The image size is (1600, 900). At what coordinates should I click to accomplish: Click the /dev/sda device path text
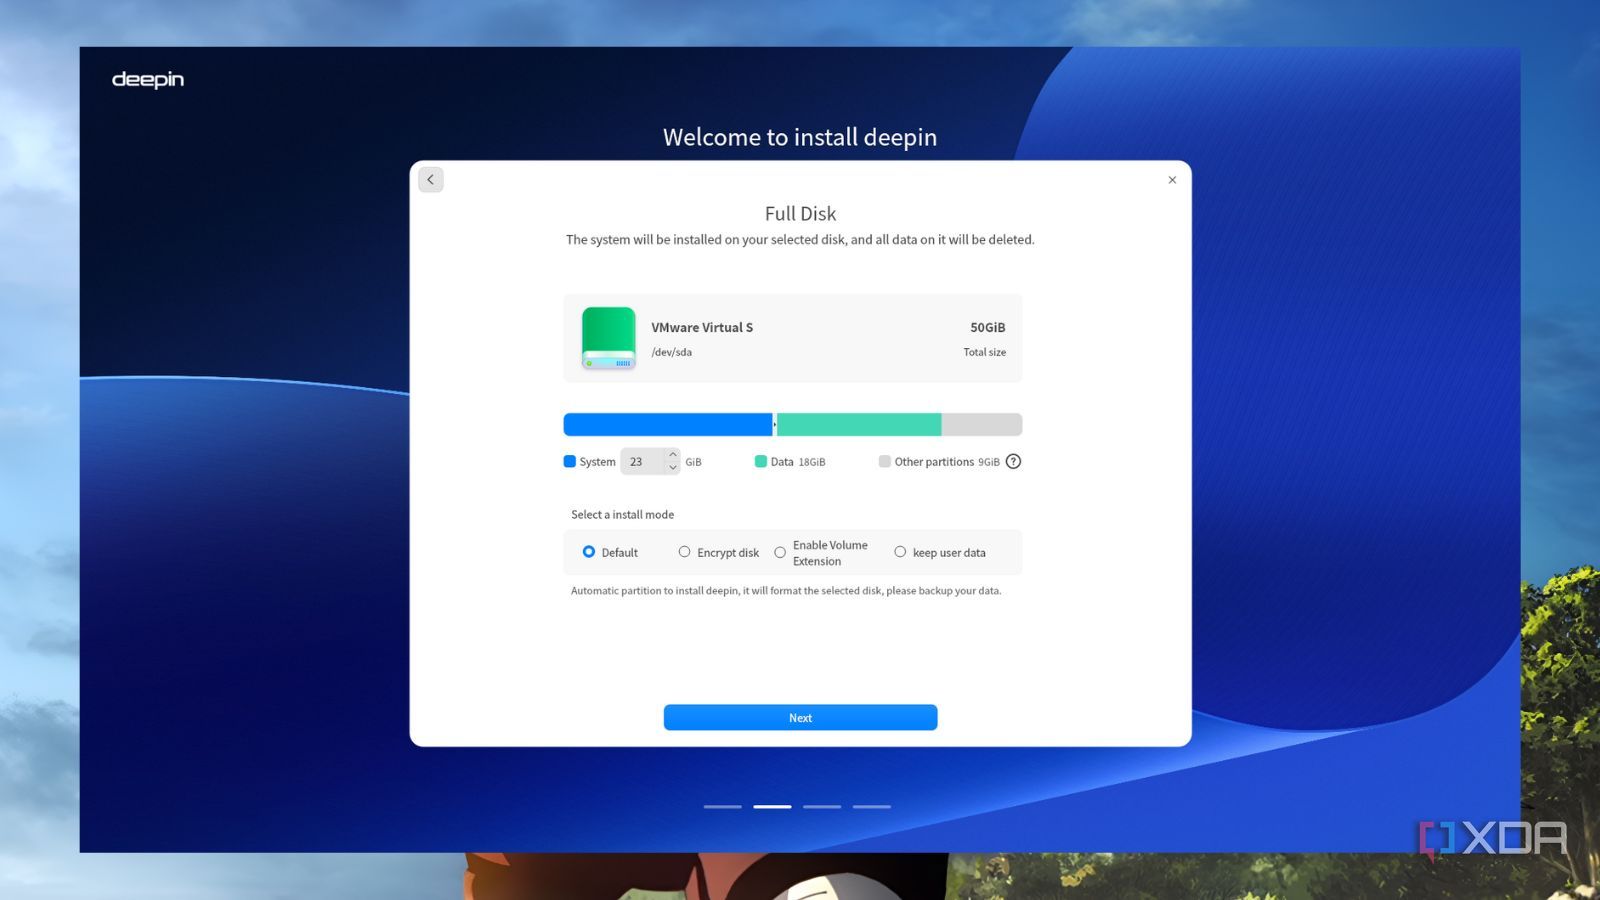click(x=672, y=352)
